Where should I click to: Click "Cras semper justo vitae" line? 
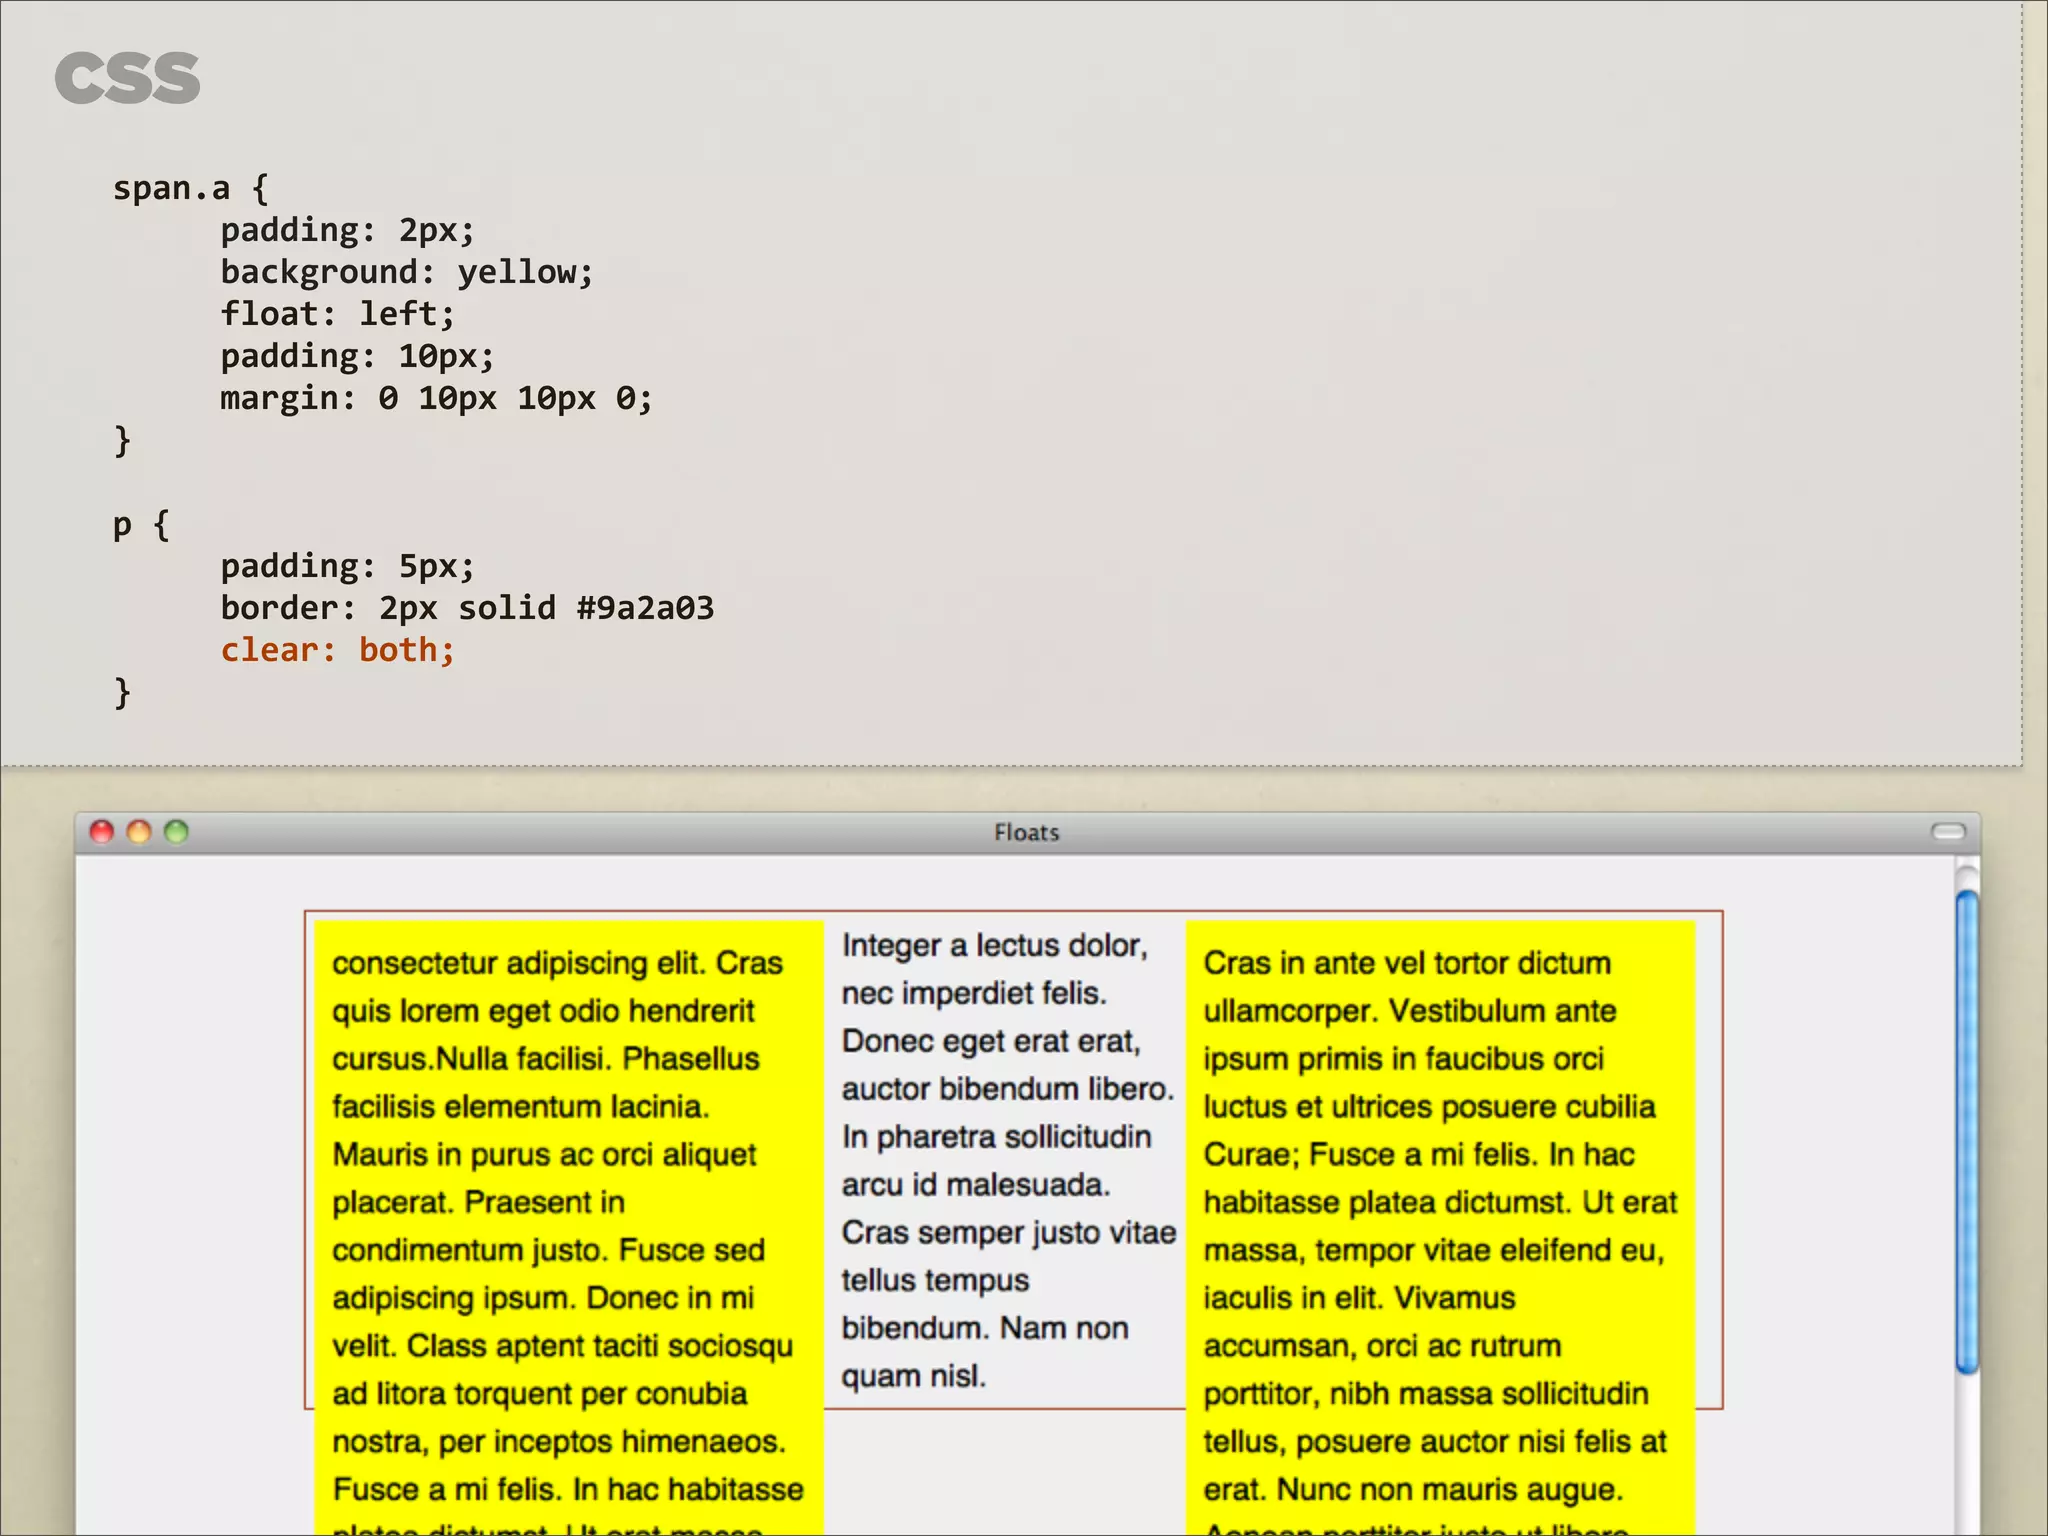coord(1009,1232)
